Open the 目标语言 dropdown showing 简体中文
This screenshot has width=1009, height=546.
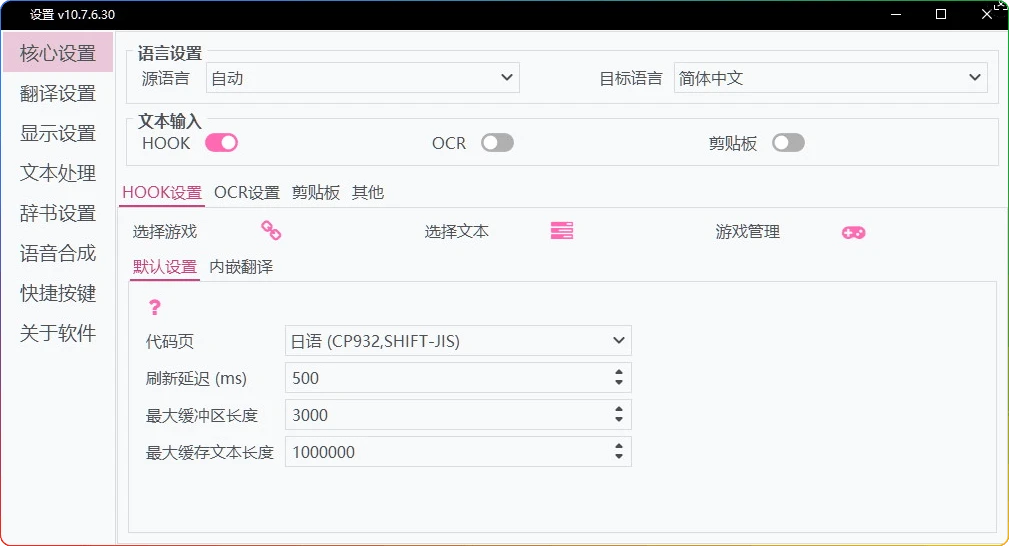click(831, 78)
